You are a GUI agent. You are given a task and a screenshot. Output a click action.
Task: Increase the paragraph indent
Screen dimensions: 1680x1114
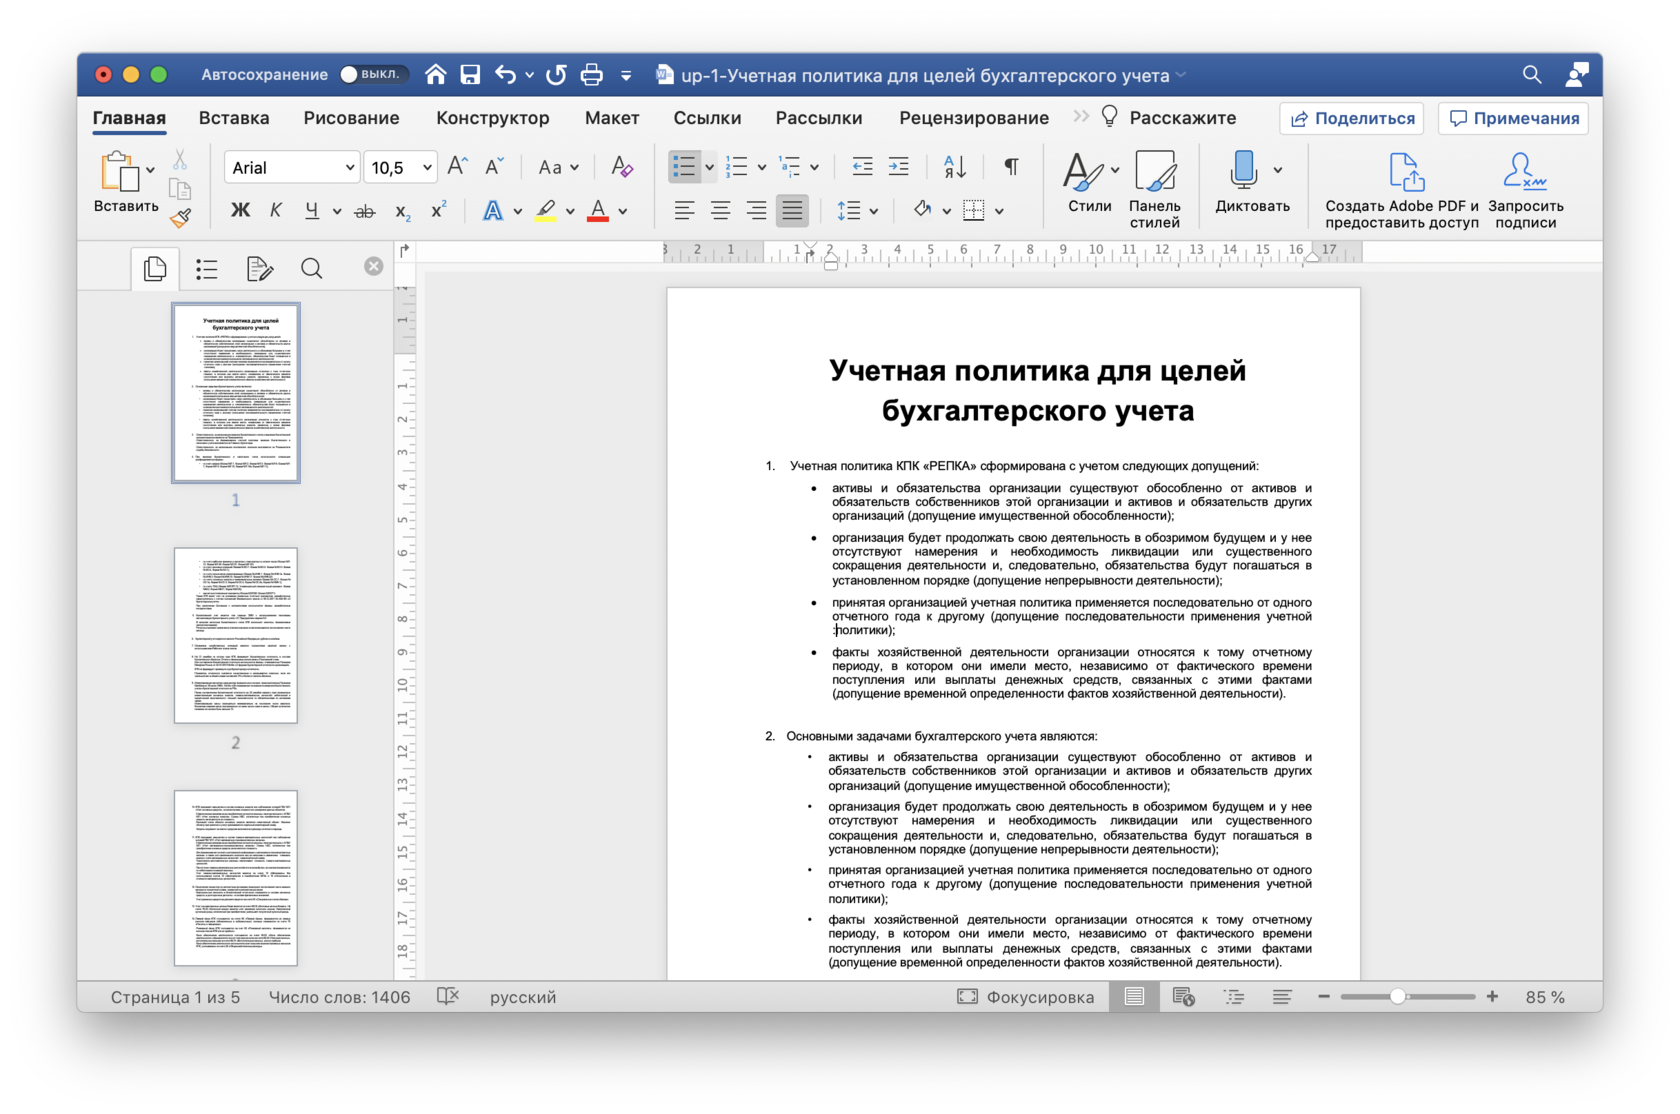coord(899,167)
